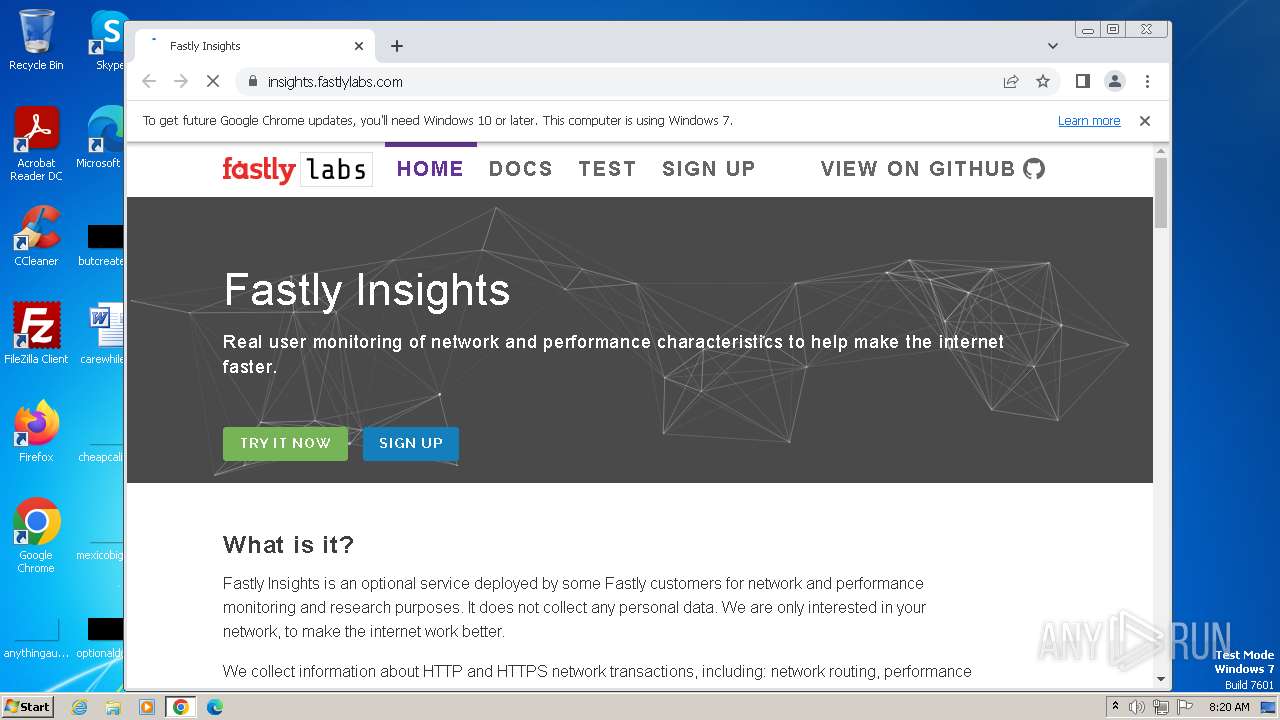1280x720 pixels.
Task: Go back to previous page
Action: tap(149, 82)
